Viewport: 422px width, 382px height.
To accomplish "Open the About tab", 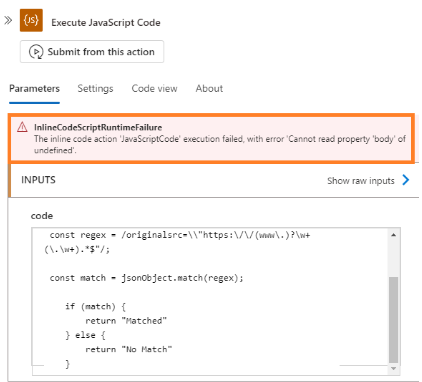I will (209, 88).
